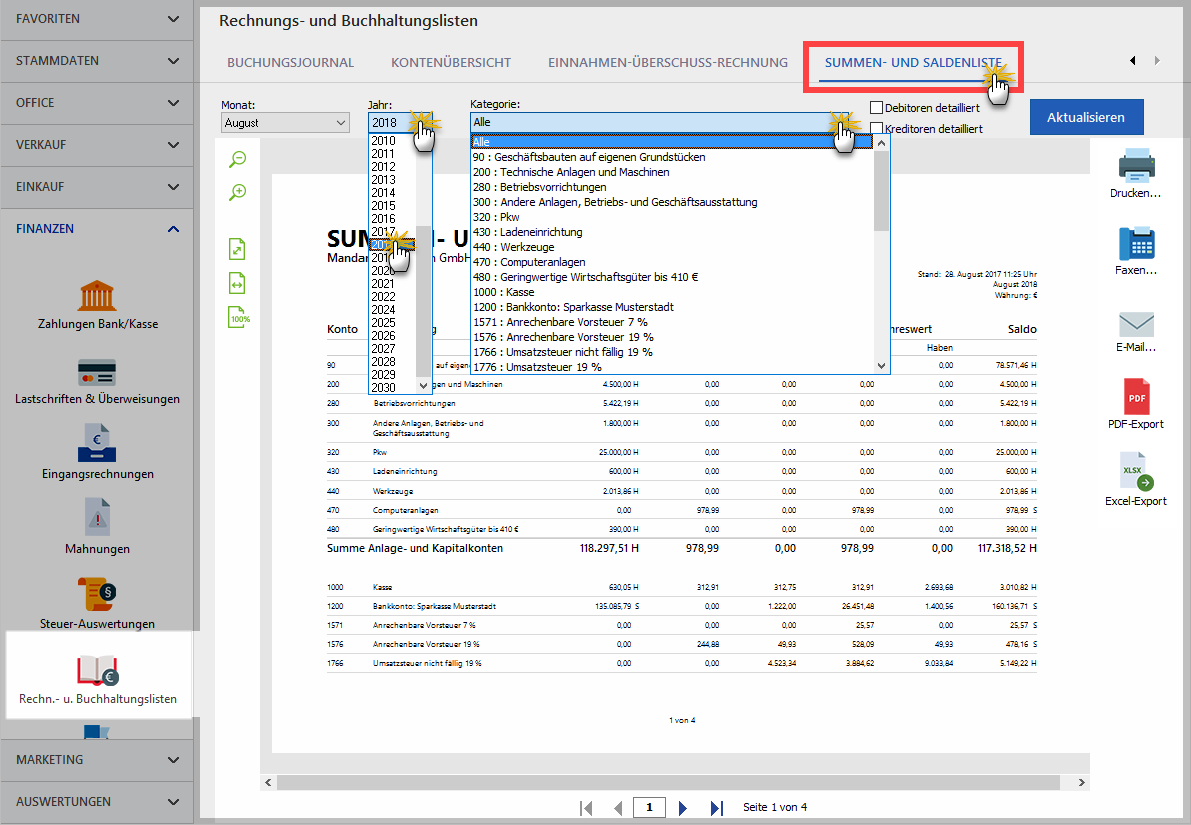Open the Monat dropdown
The height and width of the screenshot is (825, 1191).
coord(286,122)
